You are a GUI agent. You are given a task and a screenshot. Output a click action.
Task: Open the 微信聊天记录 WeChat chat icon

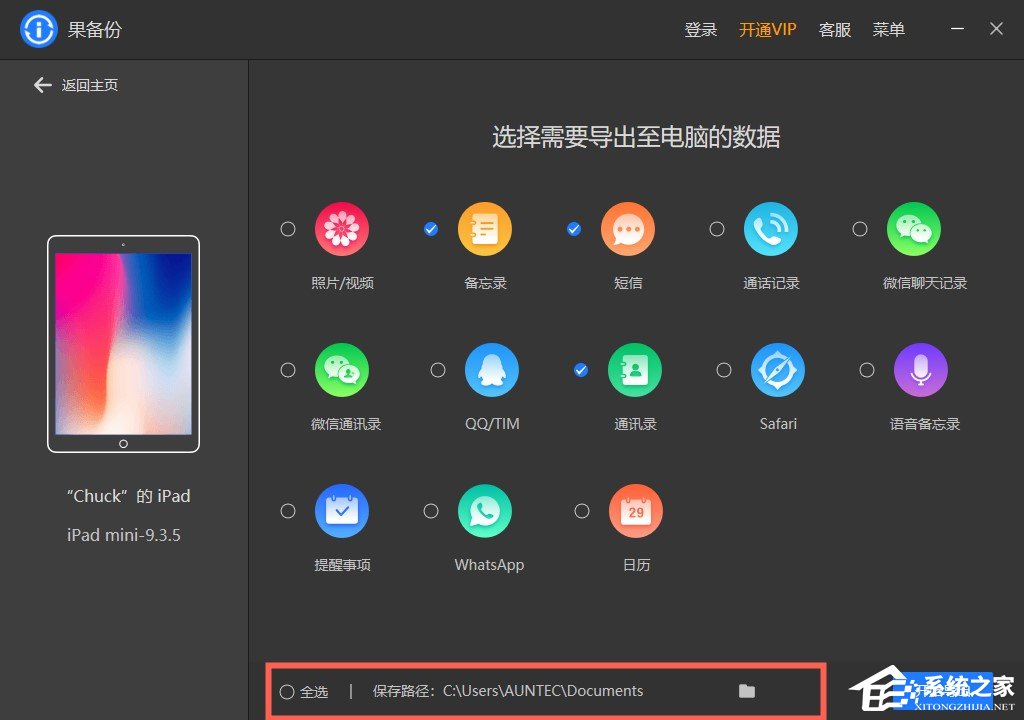tap(914, 228)
